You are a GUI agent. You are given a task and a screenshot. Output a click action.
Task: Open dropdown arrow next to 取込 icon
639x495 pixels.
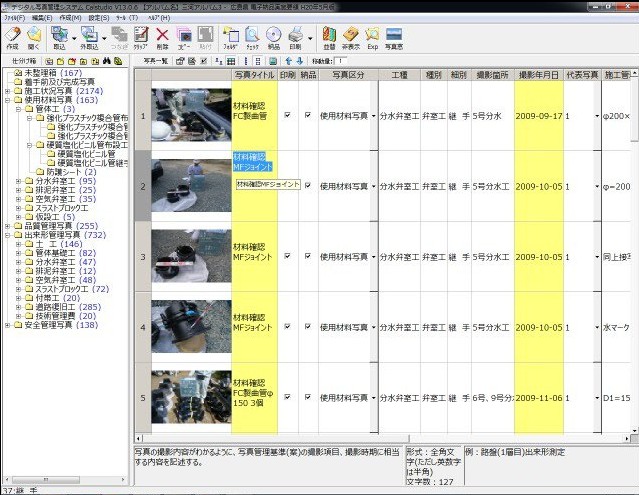[74, 38]
